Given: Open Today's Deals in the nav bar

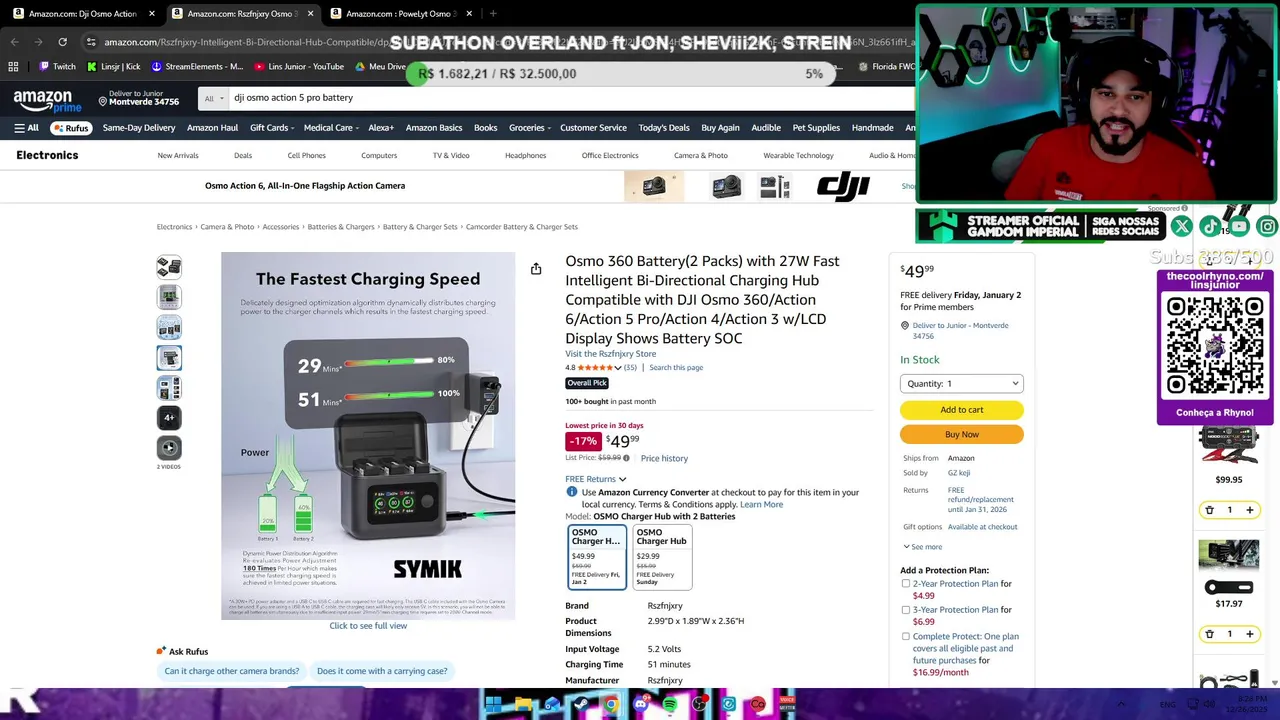Looking at the screenshot, I should pos(664,128).
